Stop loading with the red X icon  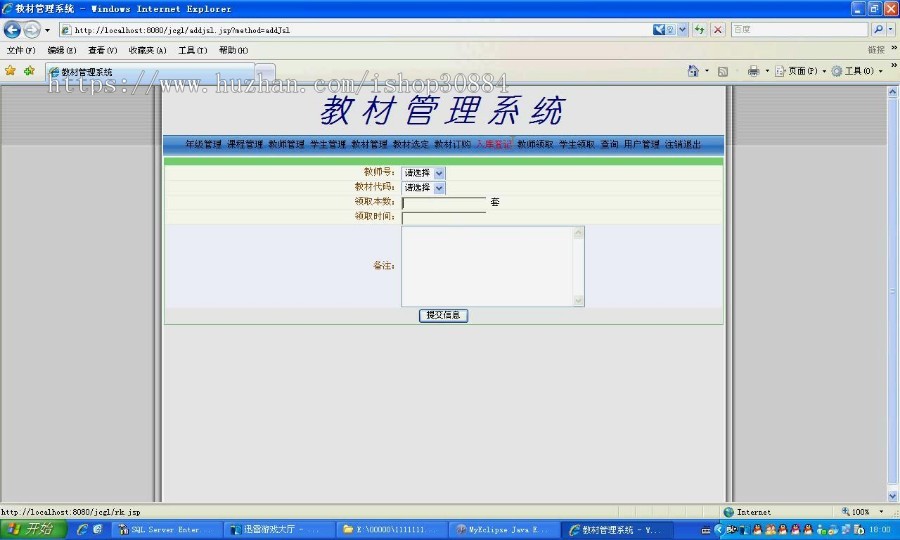[717, 29]
